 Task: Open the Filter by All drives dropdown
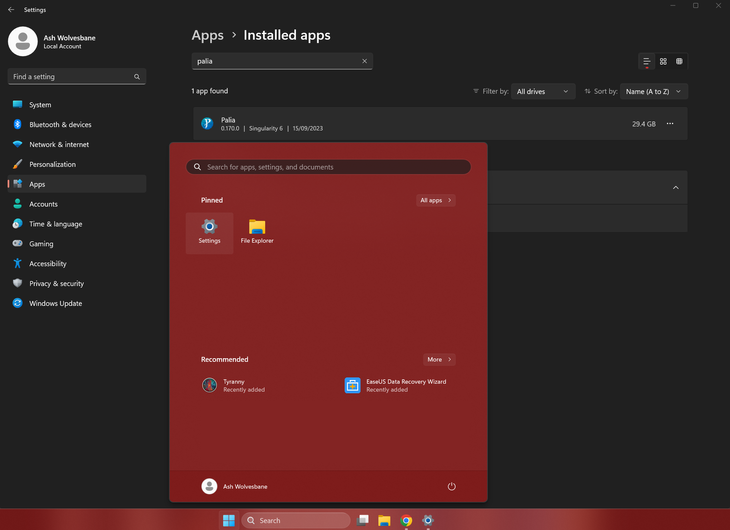[543, 91]
